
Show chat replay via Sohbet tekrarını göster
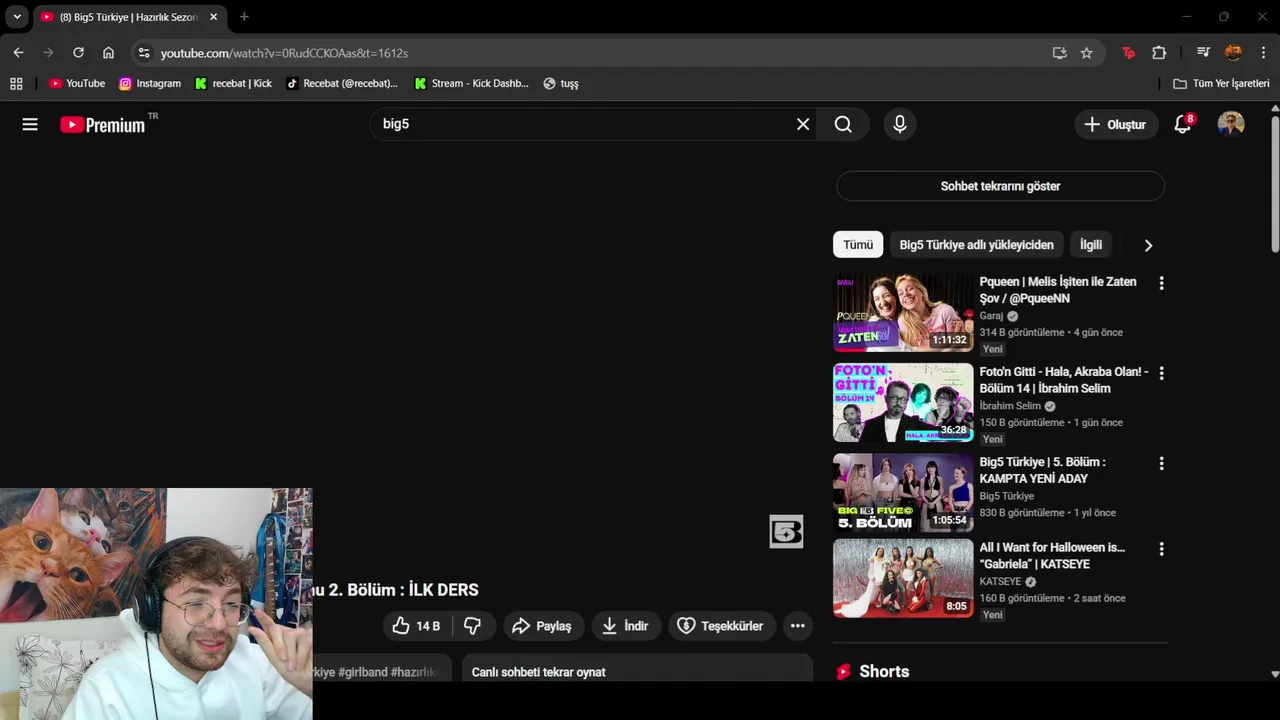1000,186
